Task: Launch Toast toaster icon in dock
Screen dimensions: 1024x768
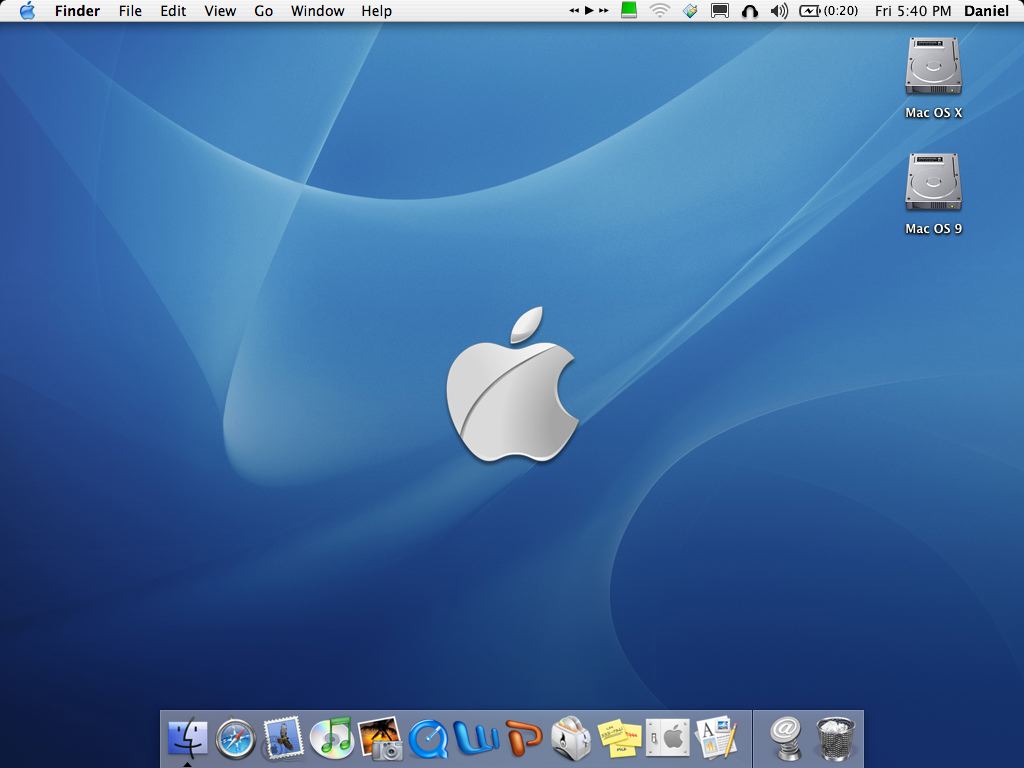Action: click(571, 739)
